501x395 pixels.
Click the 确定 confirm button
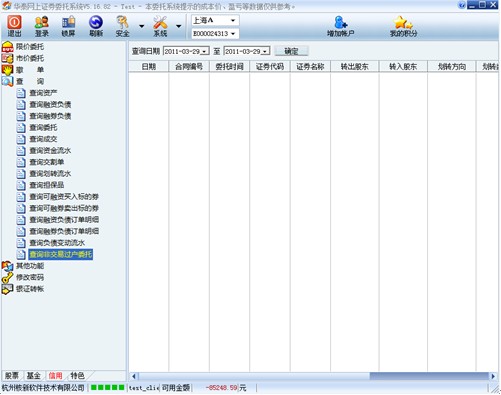point(291,51)
